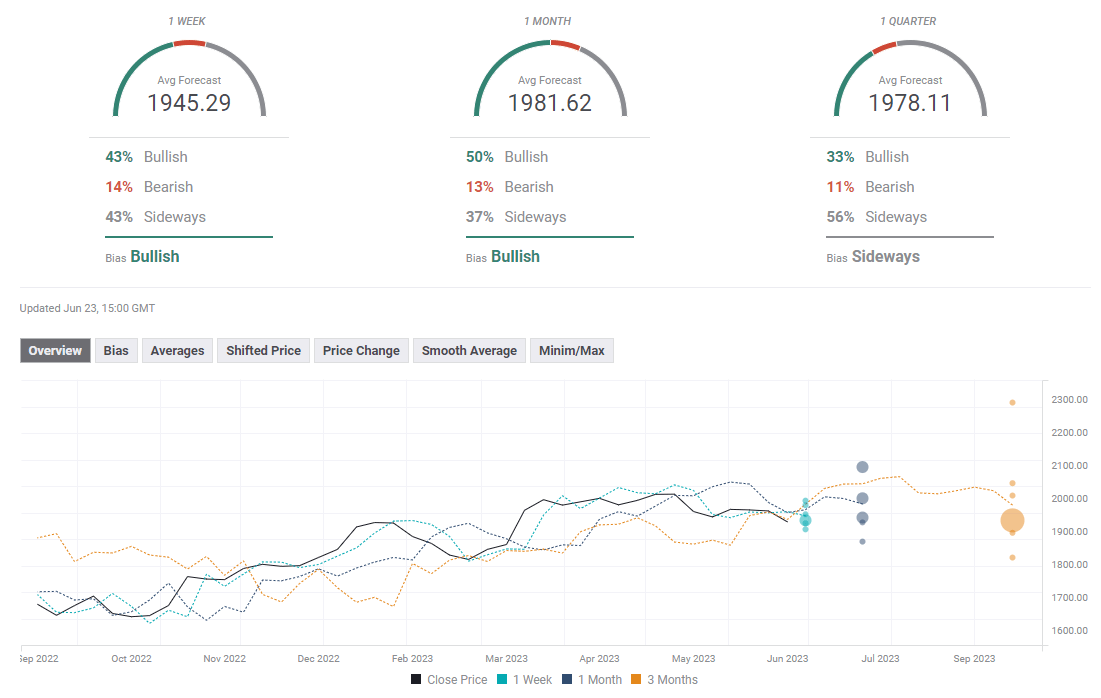Select the Shifted Price tab
Image resolution: width=1101 pixels, height=698 pixels.
point(263,351)
